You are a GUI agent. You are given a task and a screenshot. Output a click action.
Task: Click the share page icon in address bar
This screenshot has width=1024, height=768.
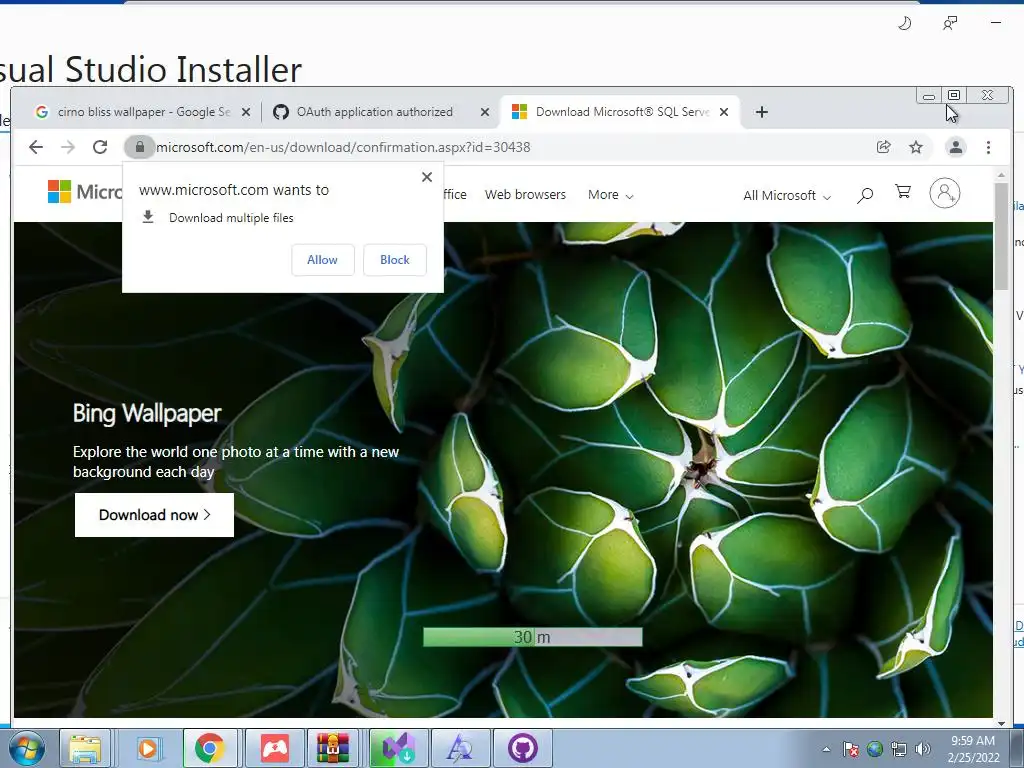884,148
